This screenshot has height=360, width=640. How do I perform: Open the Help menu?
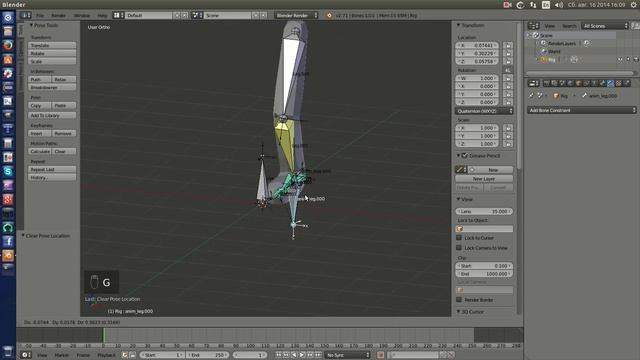pyautogui.click(x=102, y=16)
